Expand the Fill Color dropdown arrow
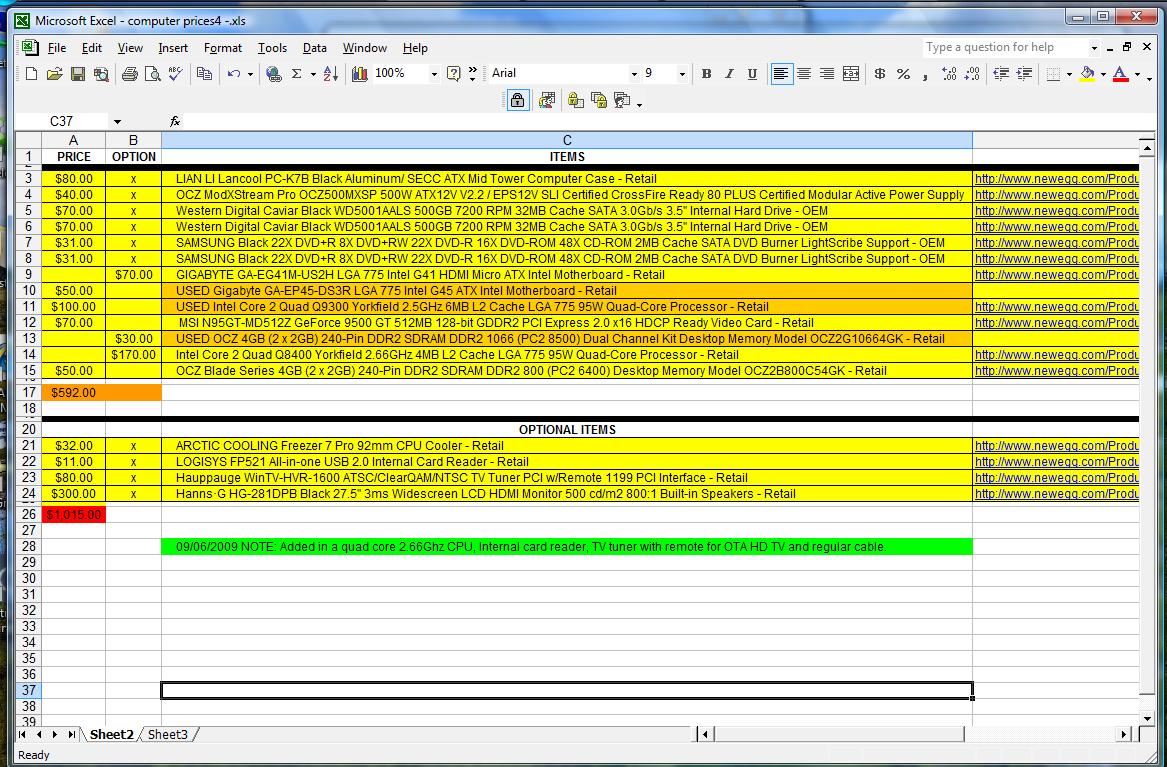This screenshot has height=767, width=1167. point(1103,74)
